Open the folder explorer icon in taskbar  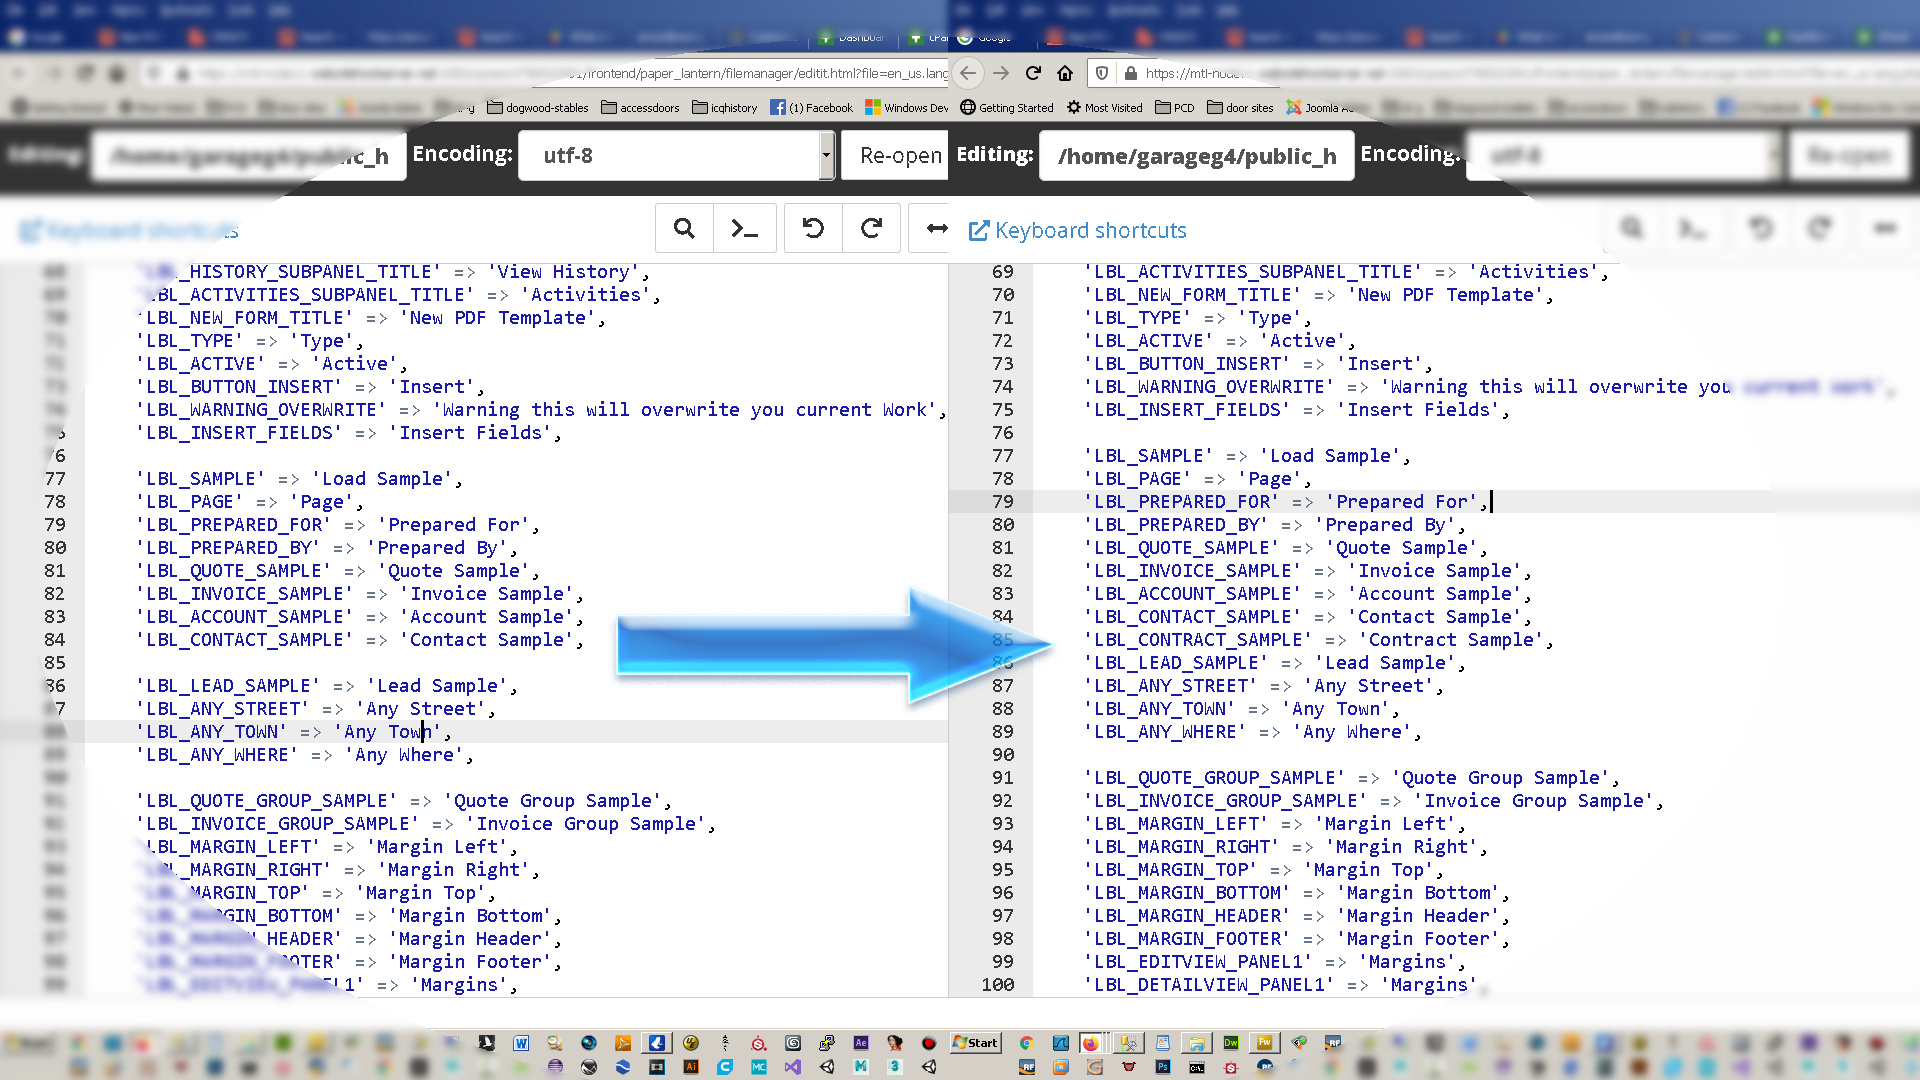1197,1043
